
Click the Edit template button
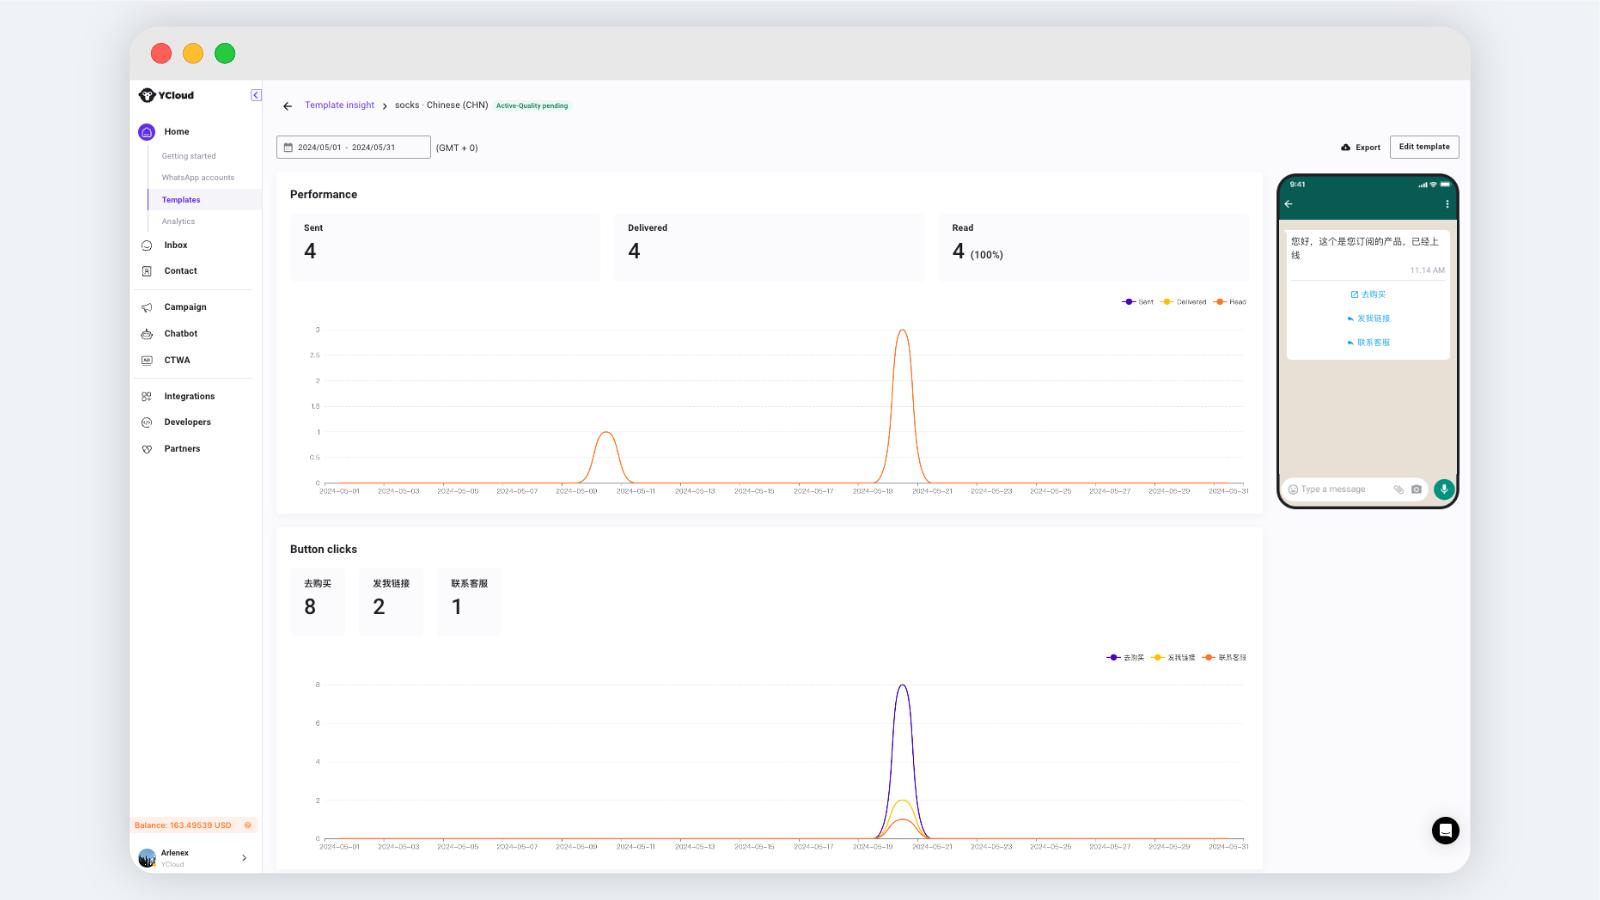[1424, 147]
